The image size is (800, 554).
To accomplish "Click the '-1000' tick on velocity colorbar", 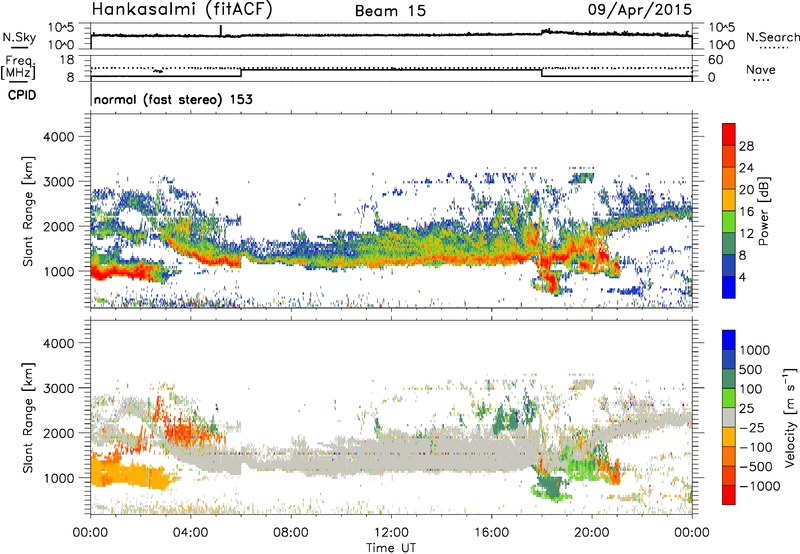I will 760,486.
